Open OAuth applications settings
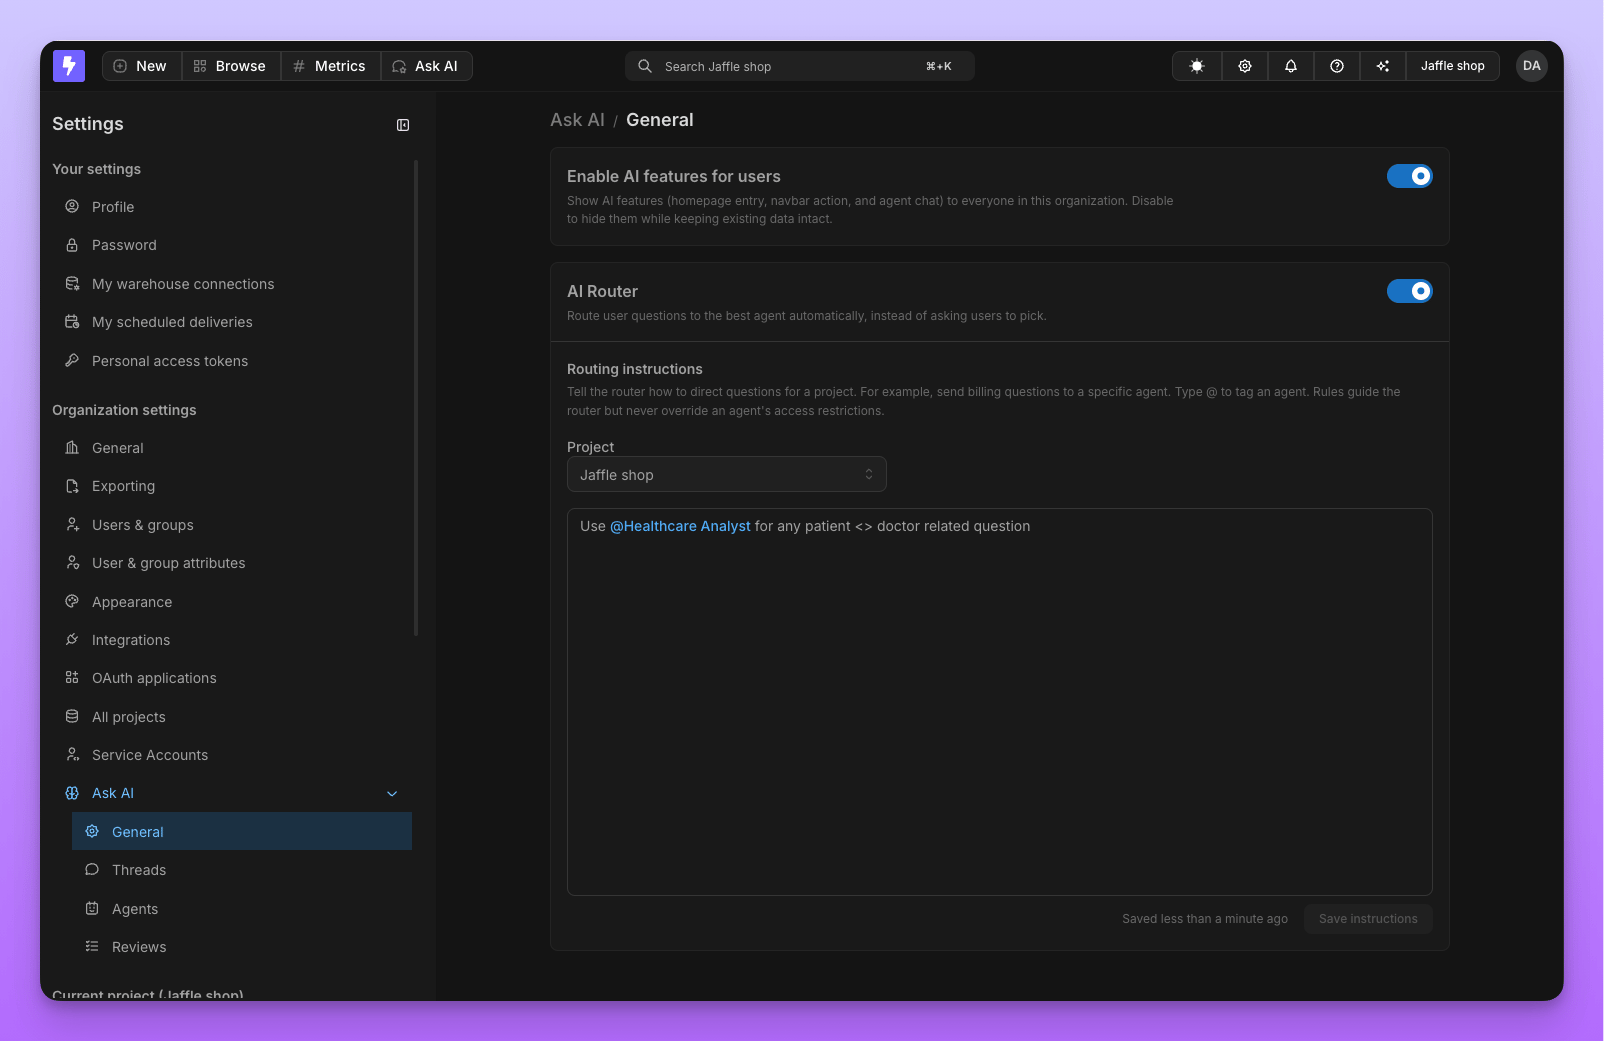 [x=232, y=678]
